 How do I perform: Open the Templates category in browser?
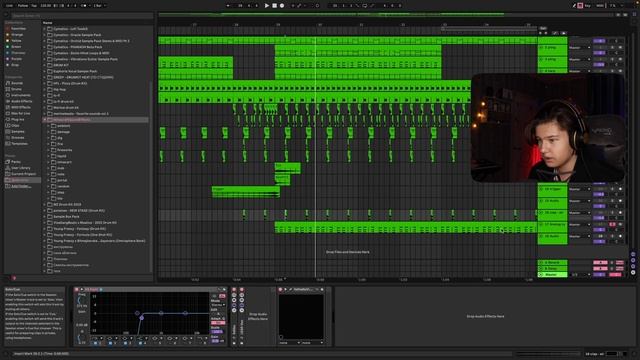tap(19, 144)
